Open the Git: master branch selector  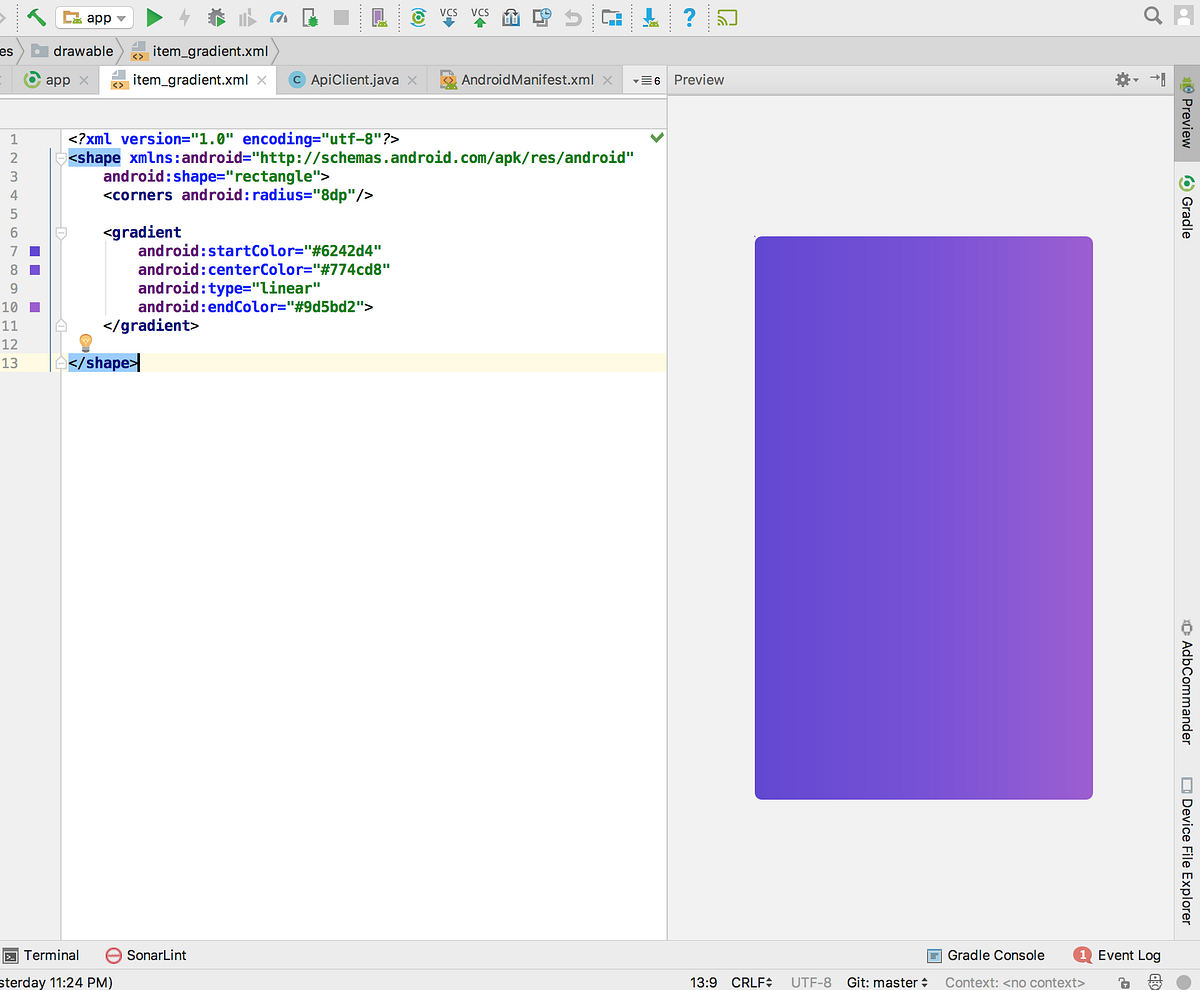[x=886, y=982]
